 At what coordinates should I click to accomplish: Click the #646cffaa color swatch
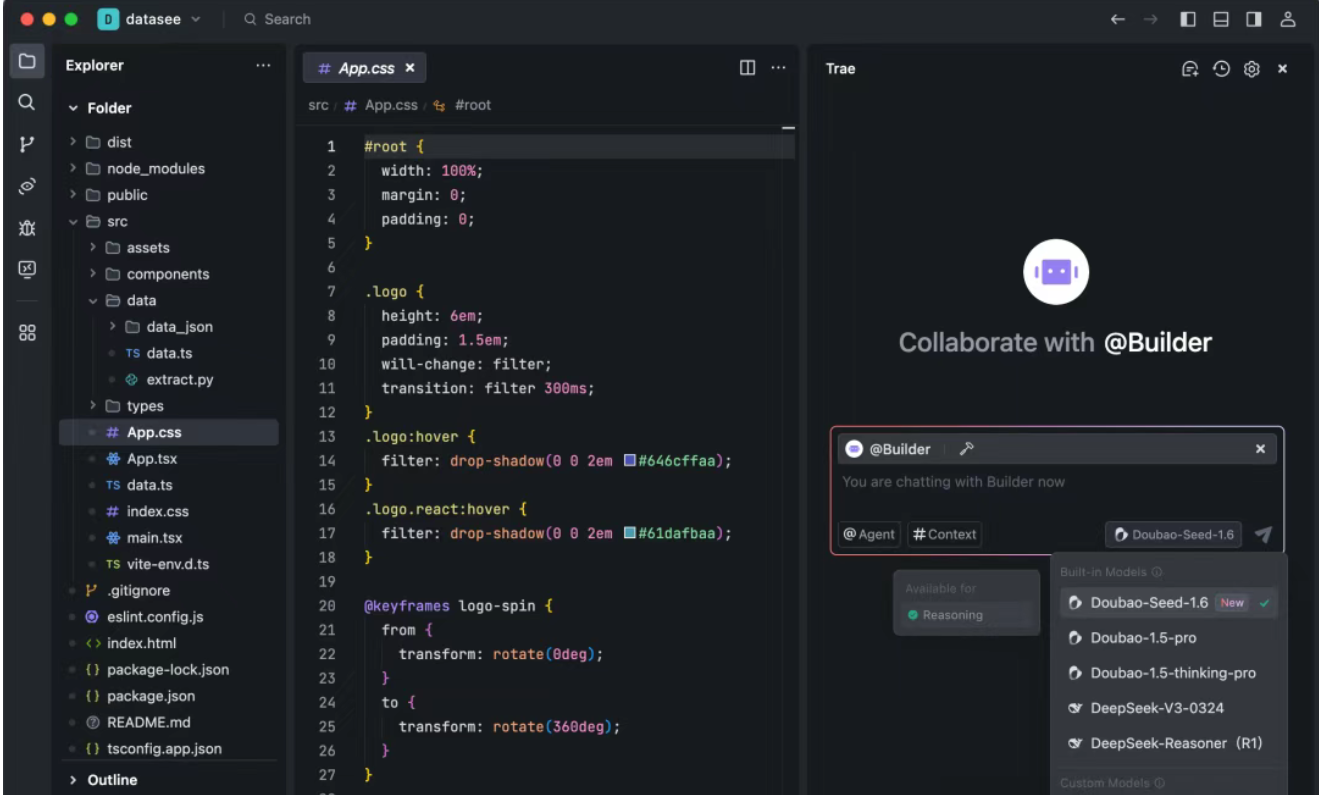tap(630, 461)
